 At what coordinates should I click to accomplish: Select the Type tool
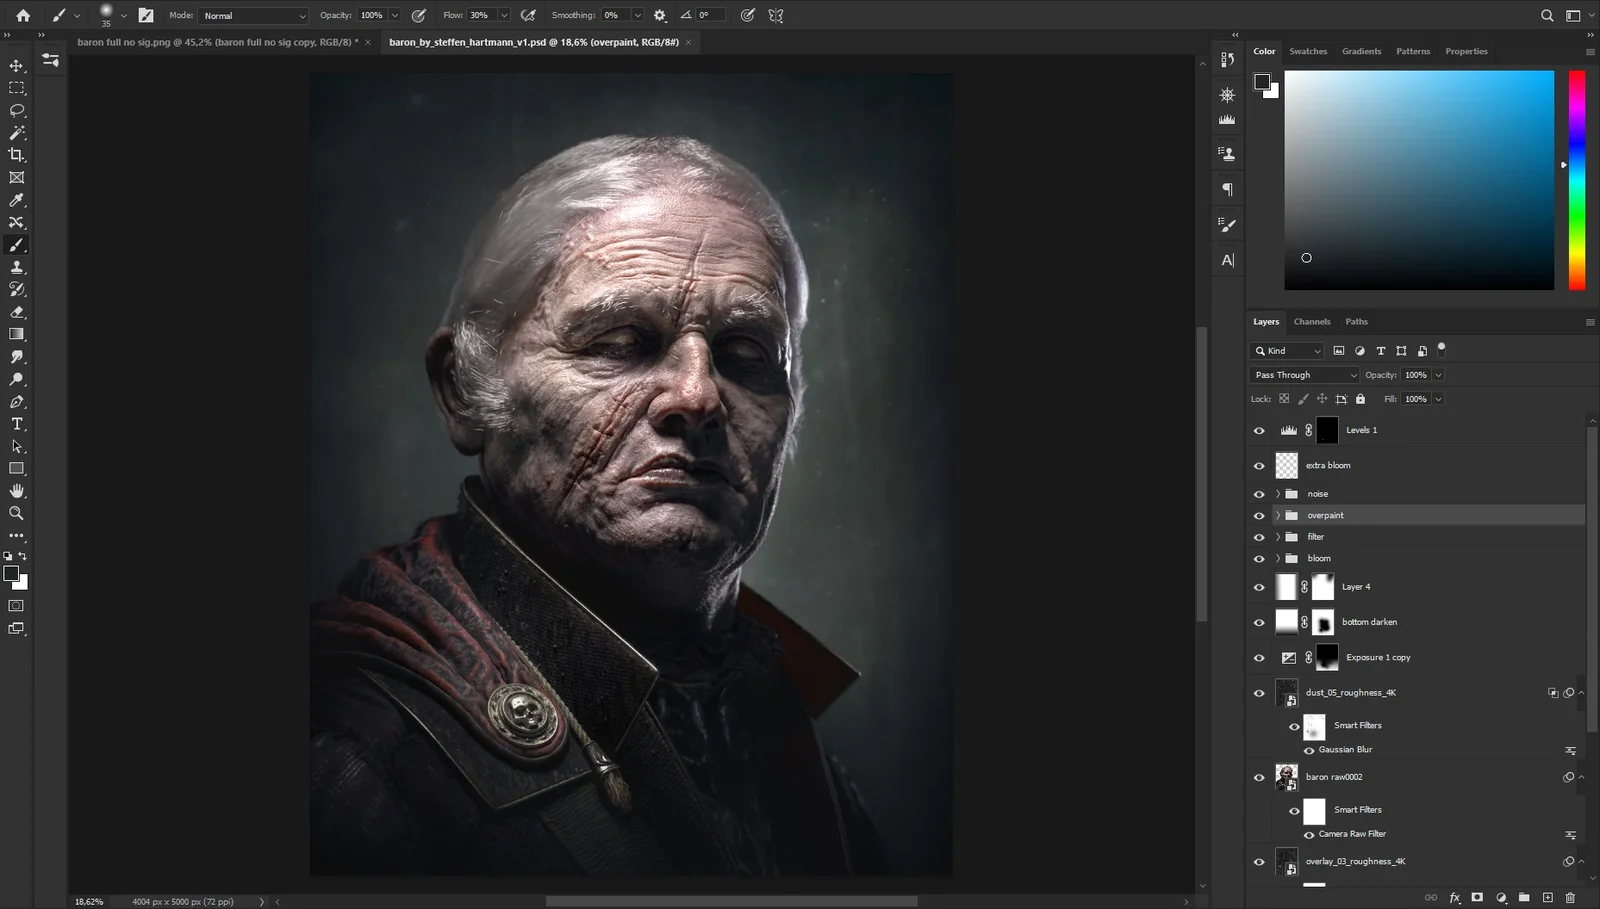pyautogui.click(x=16, y=423)
